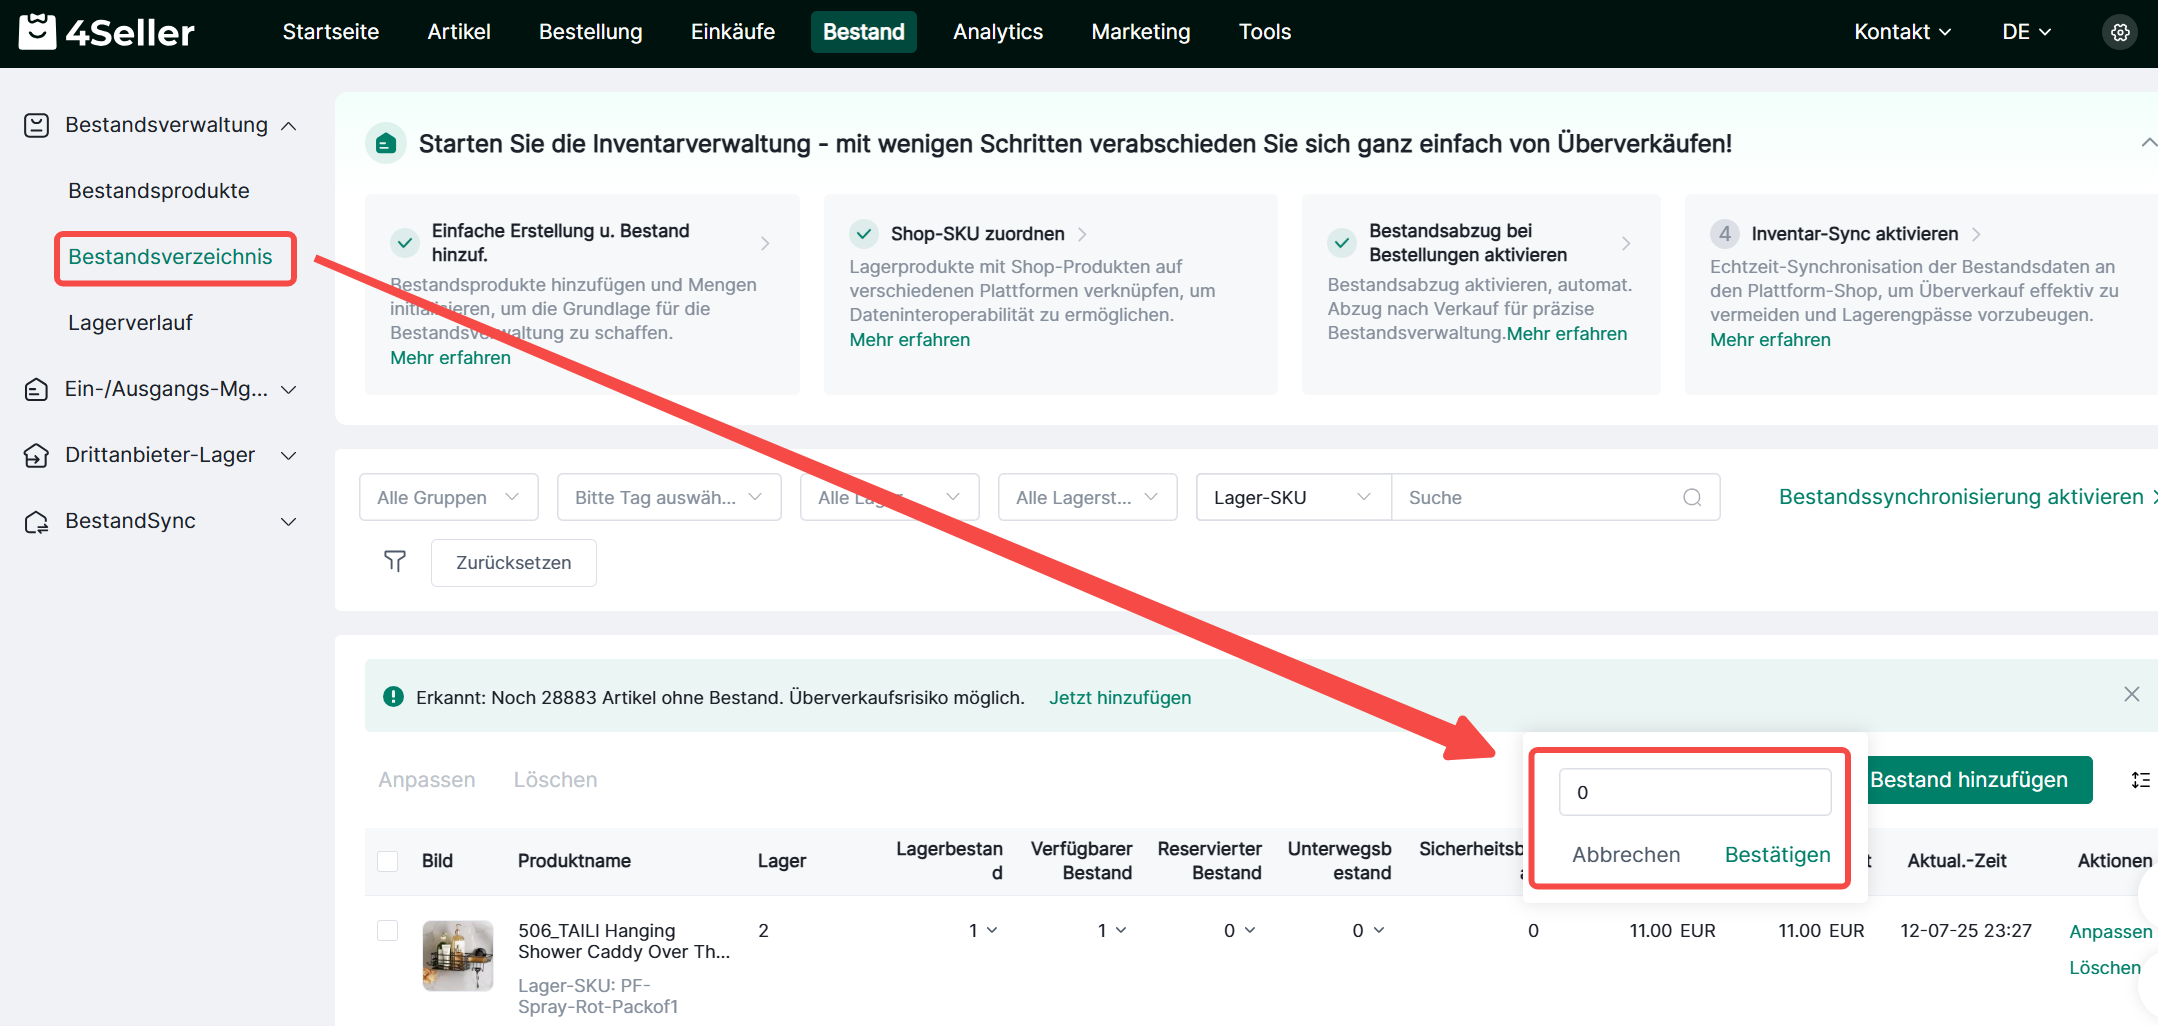Open the Analytics menu tab
Image resolution: width=2158 pixels, height=1026 pixels.
[x=997, y=32]
